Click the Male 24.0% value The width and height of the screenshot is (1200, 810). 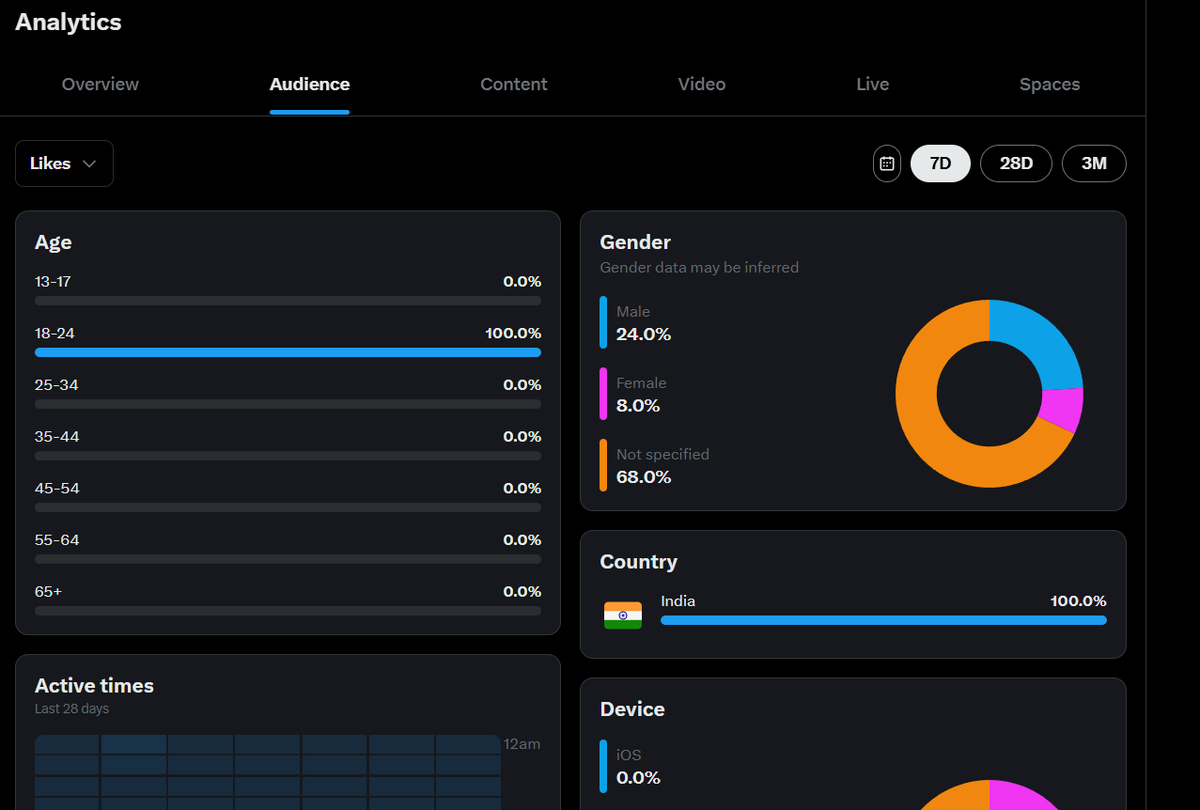(643, 334)
